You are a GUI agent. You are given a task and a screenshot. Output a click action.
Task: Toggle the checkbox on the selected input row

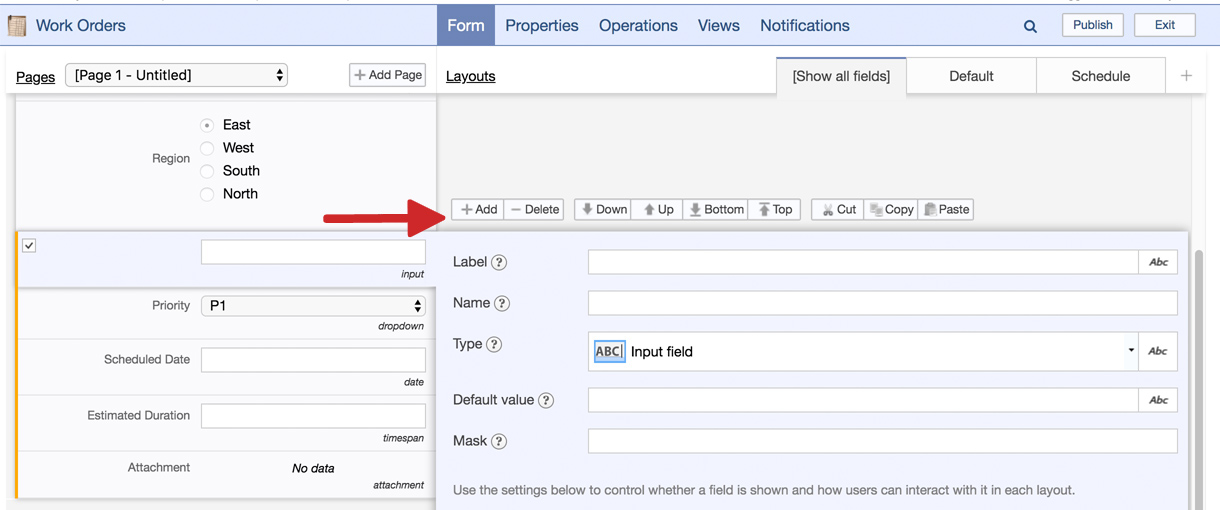(x=29, y=246)
